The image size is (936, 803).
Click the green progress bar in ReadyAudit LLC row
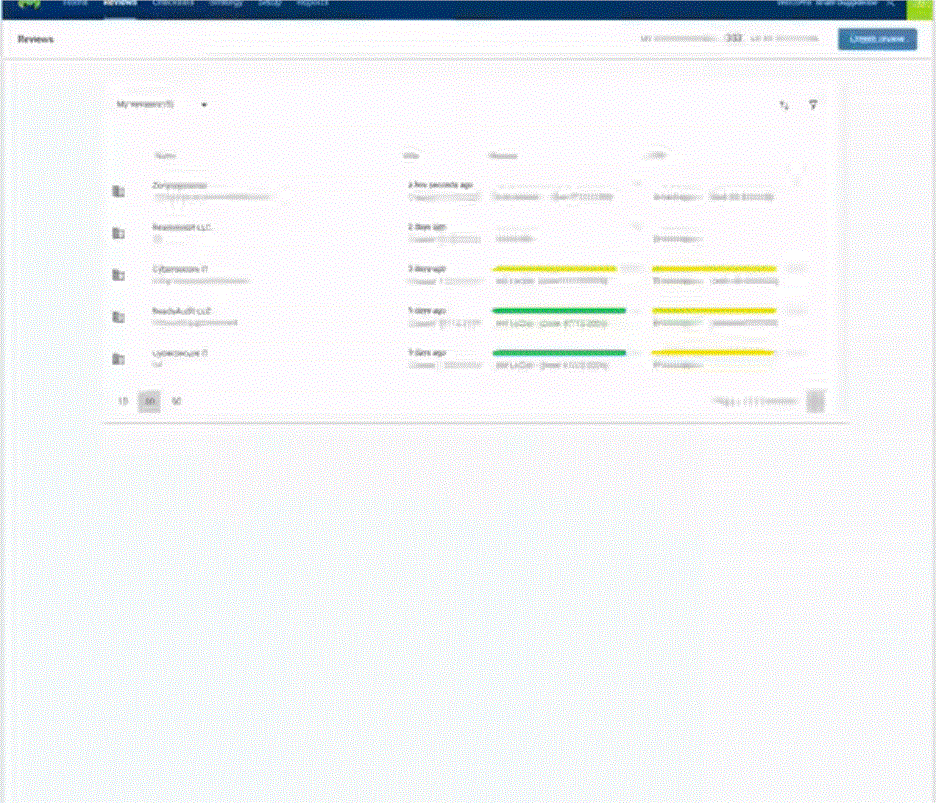[559, 310]
